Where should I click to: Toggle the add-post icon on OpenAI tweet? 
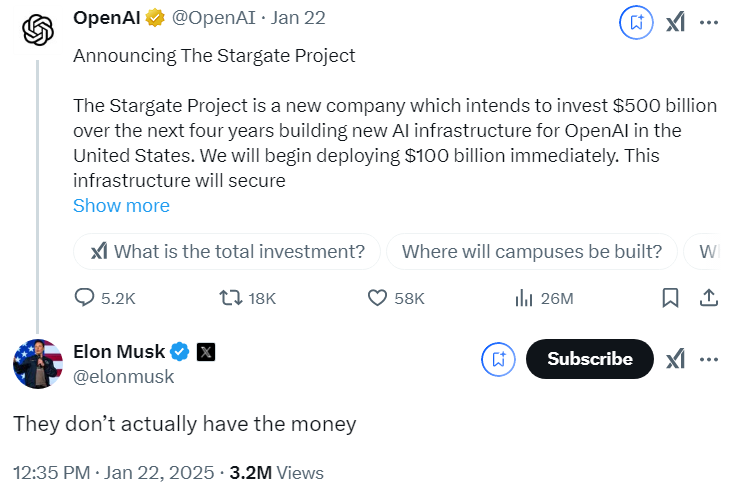tap(636, 22)
